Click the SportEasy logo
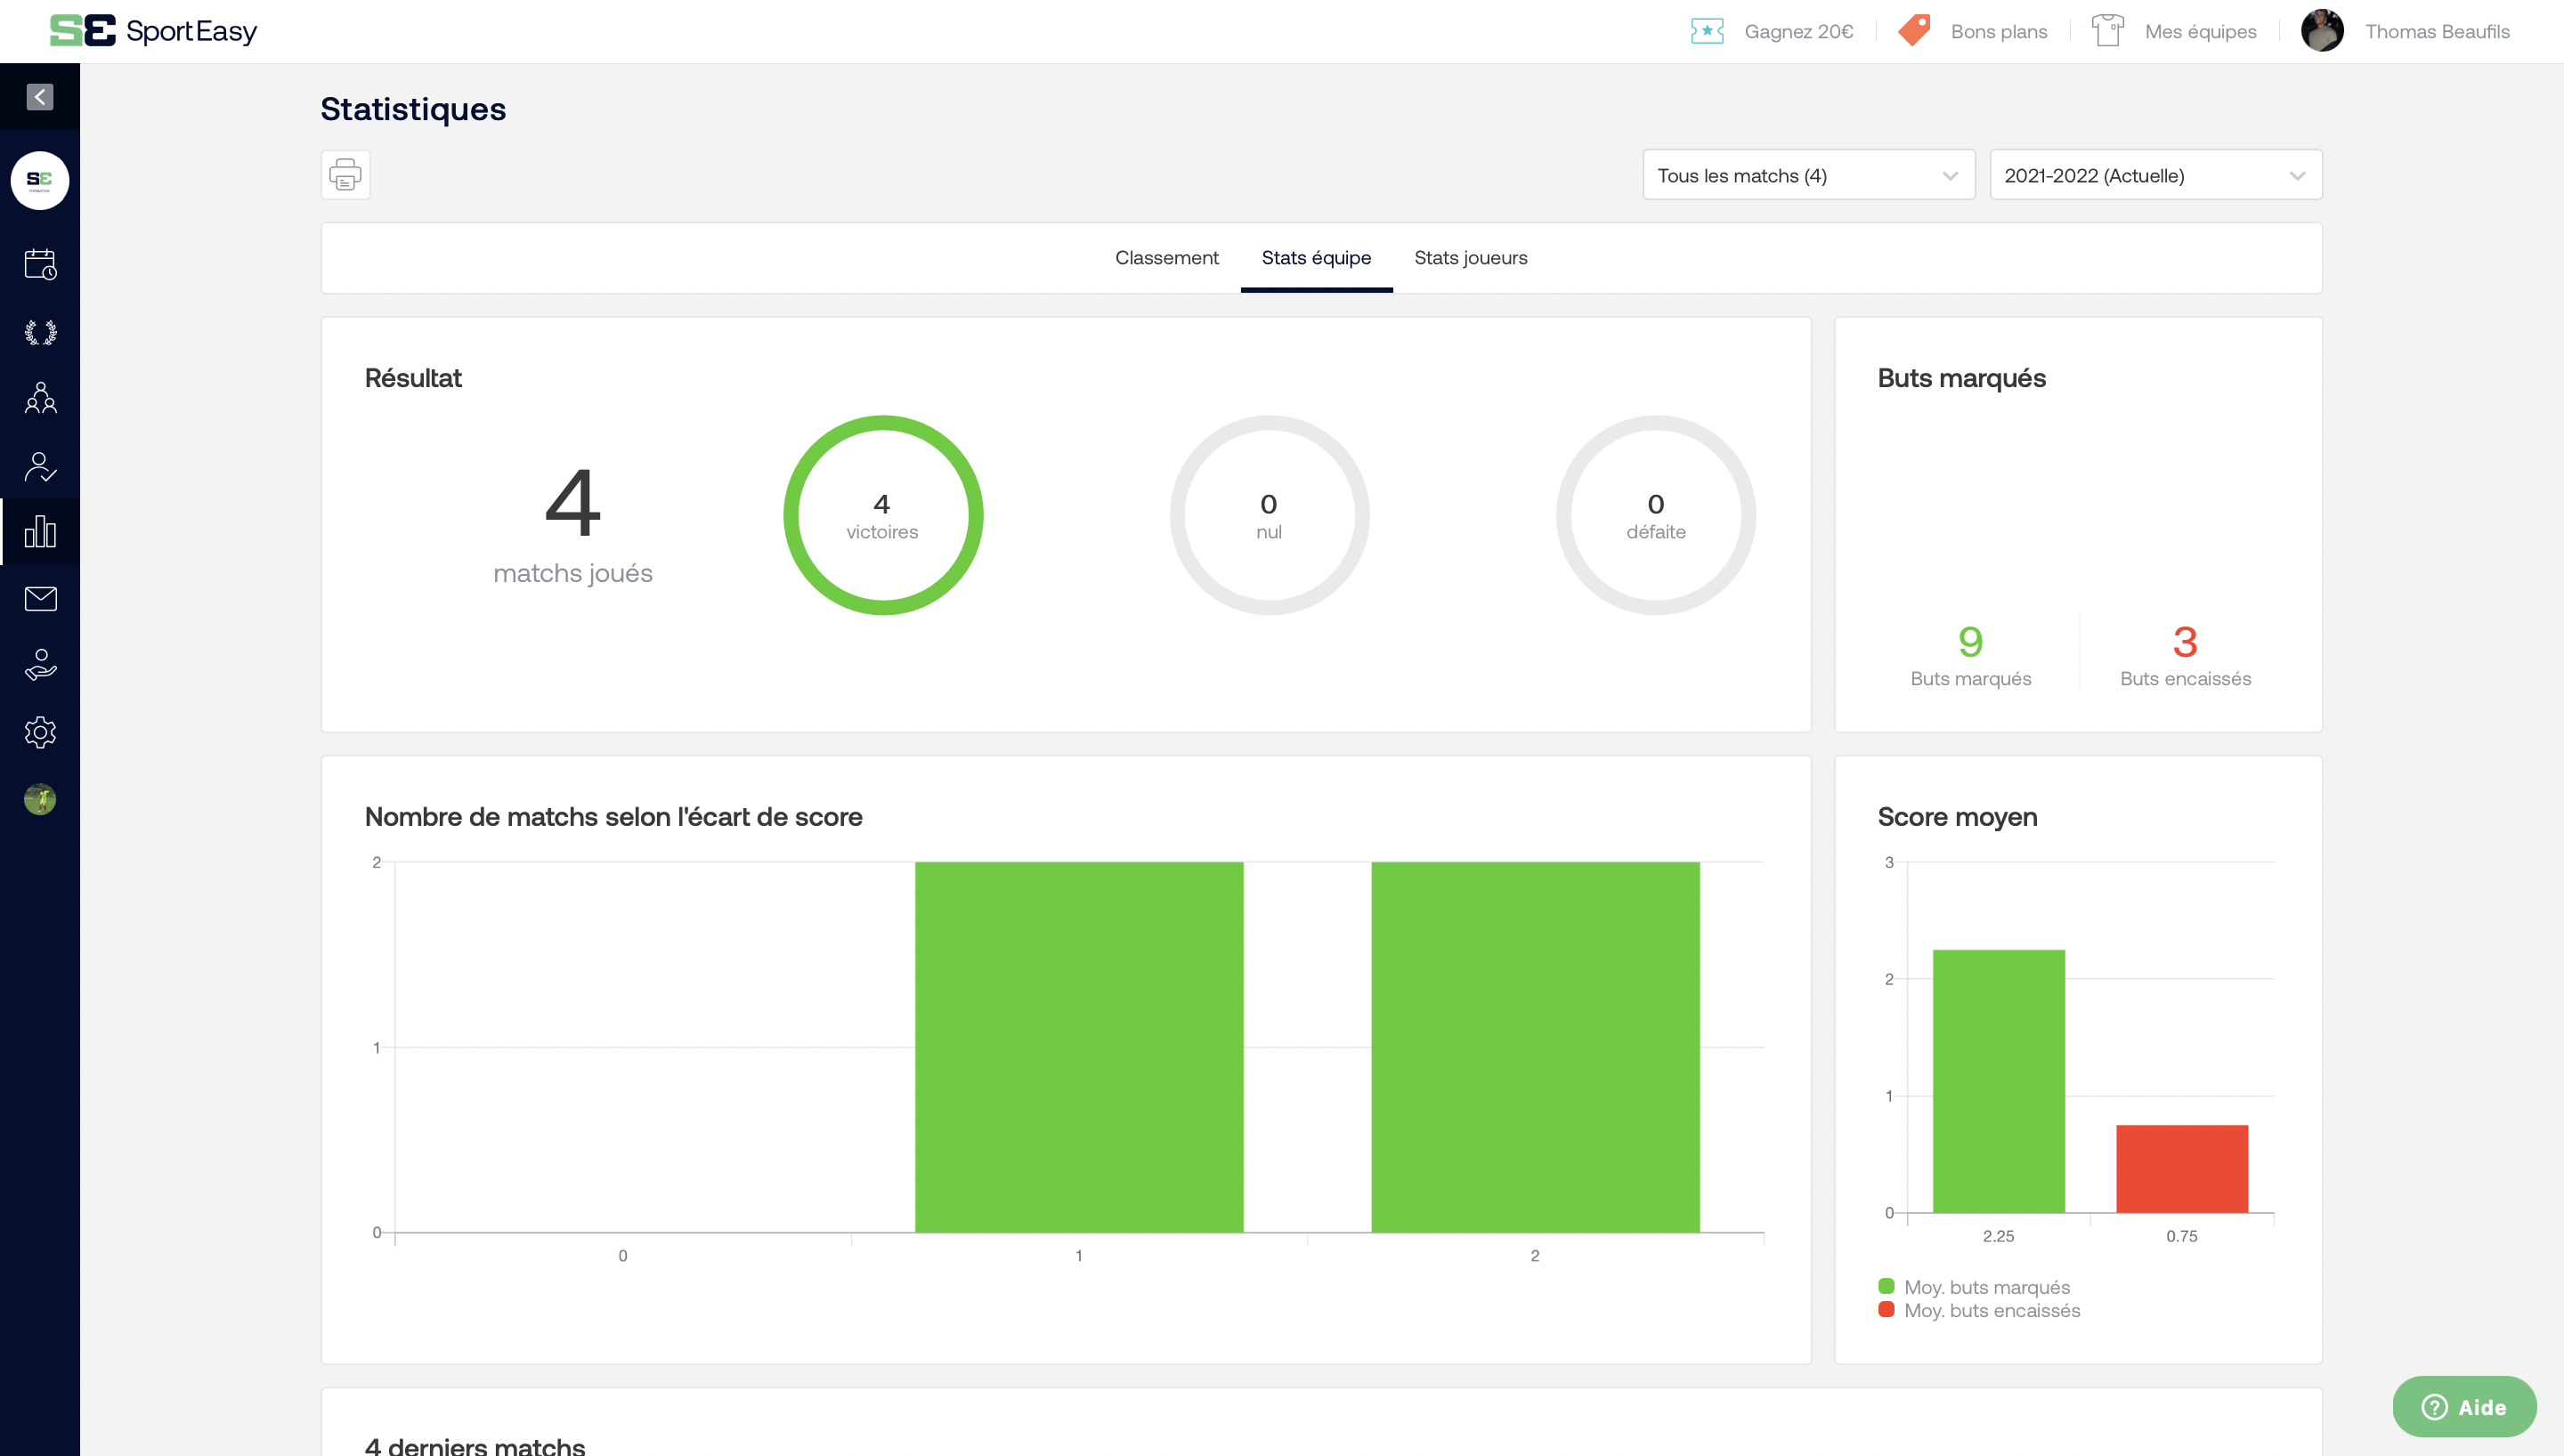Image resolution: width=2564 pixels, height=1456 pixels. 153,31
